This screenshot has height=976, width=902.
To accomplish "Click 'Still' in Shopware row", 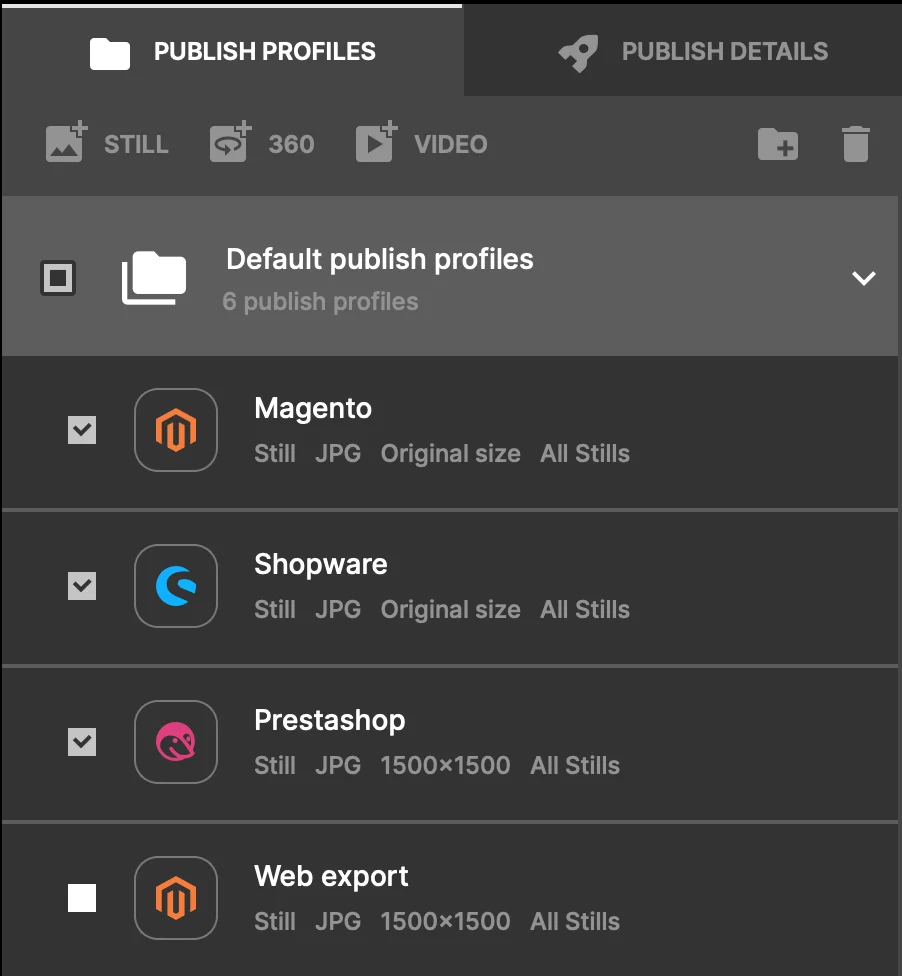I will tap(275, 609).
